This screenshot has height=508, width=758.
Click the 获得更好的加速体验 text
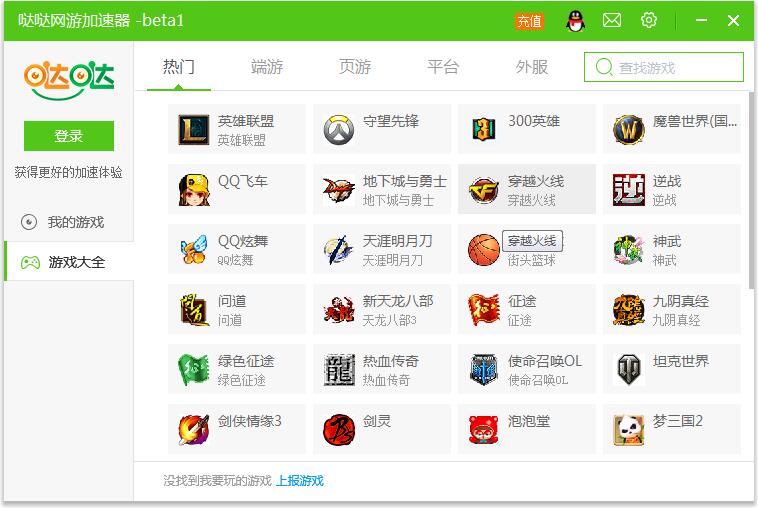[x=69, y=172]
